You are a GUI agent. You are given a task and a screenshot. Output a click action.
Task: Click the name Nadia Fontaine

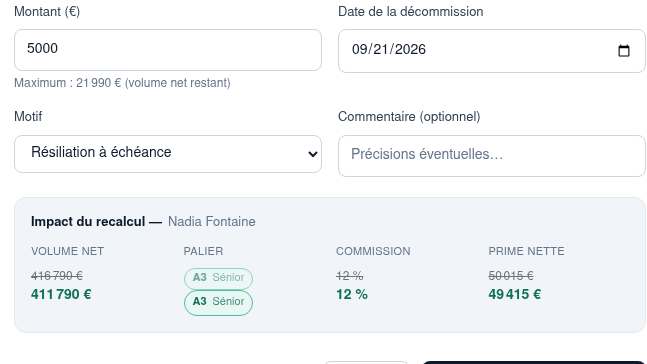212,222
